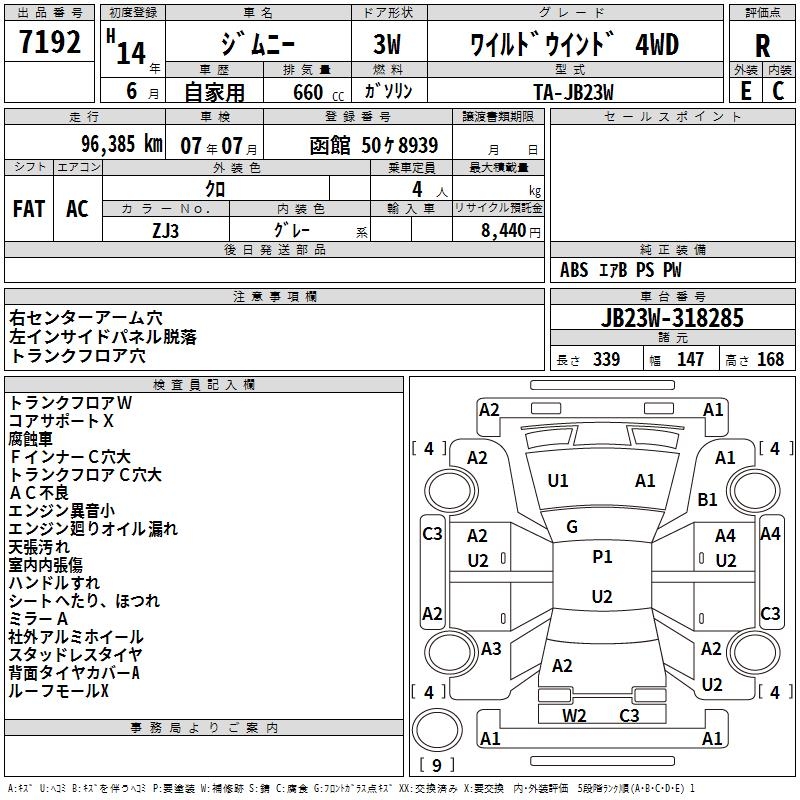Click the rear-left wheel on car diagram
800x800 pixels.
451,653
